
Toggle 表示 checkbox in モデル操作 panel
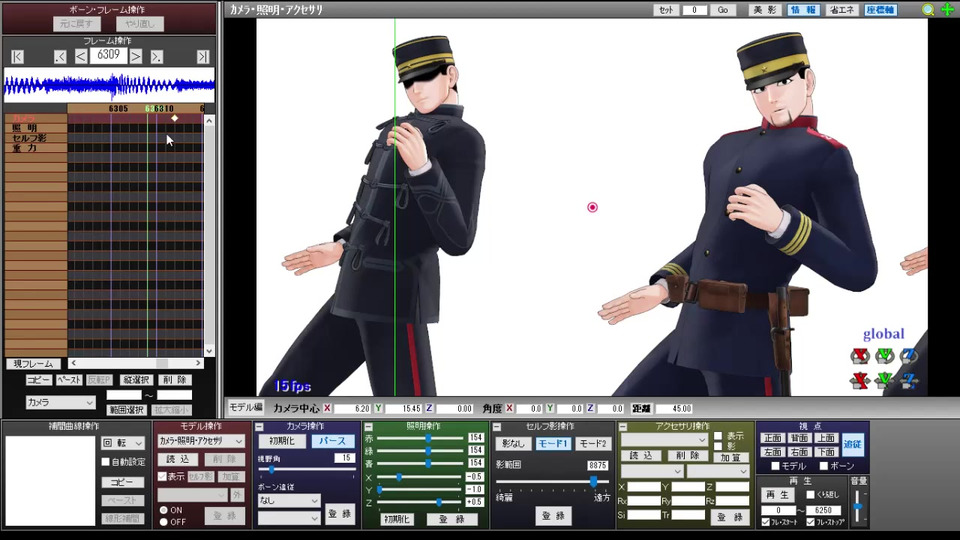point(162,476)
